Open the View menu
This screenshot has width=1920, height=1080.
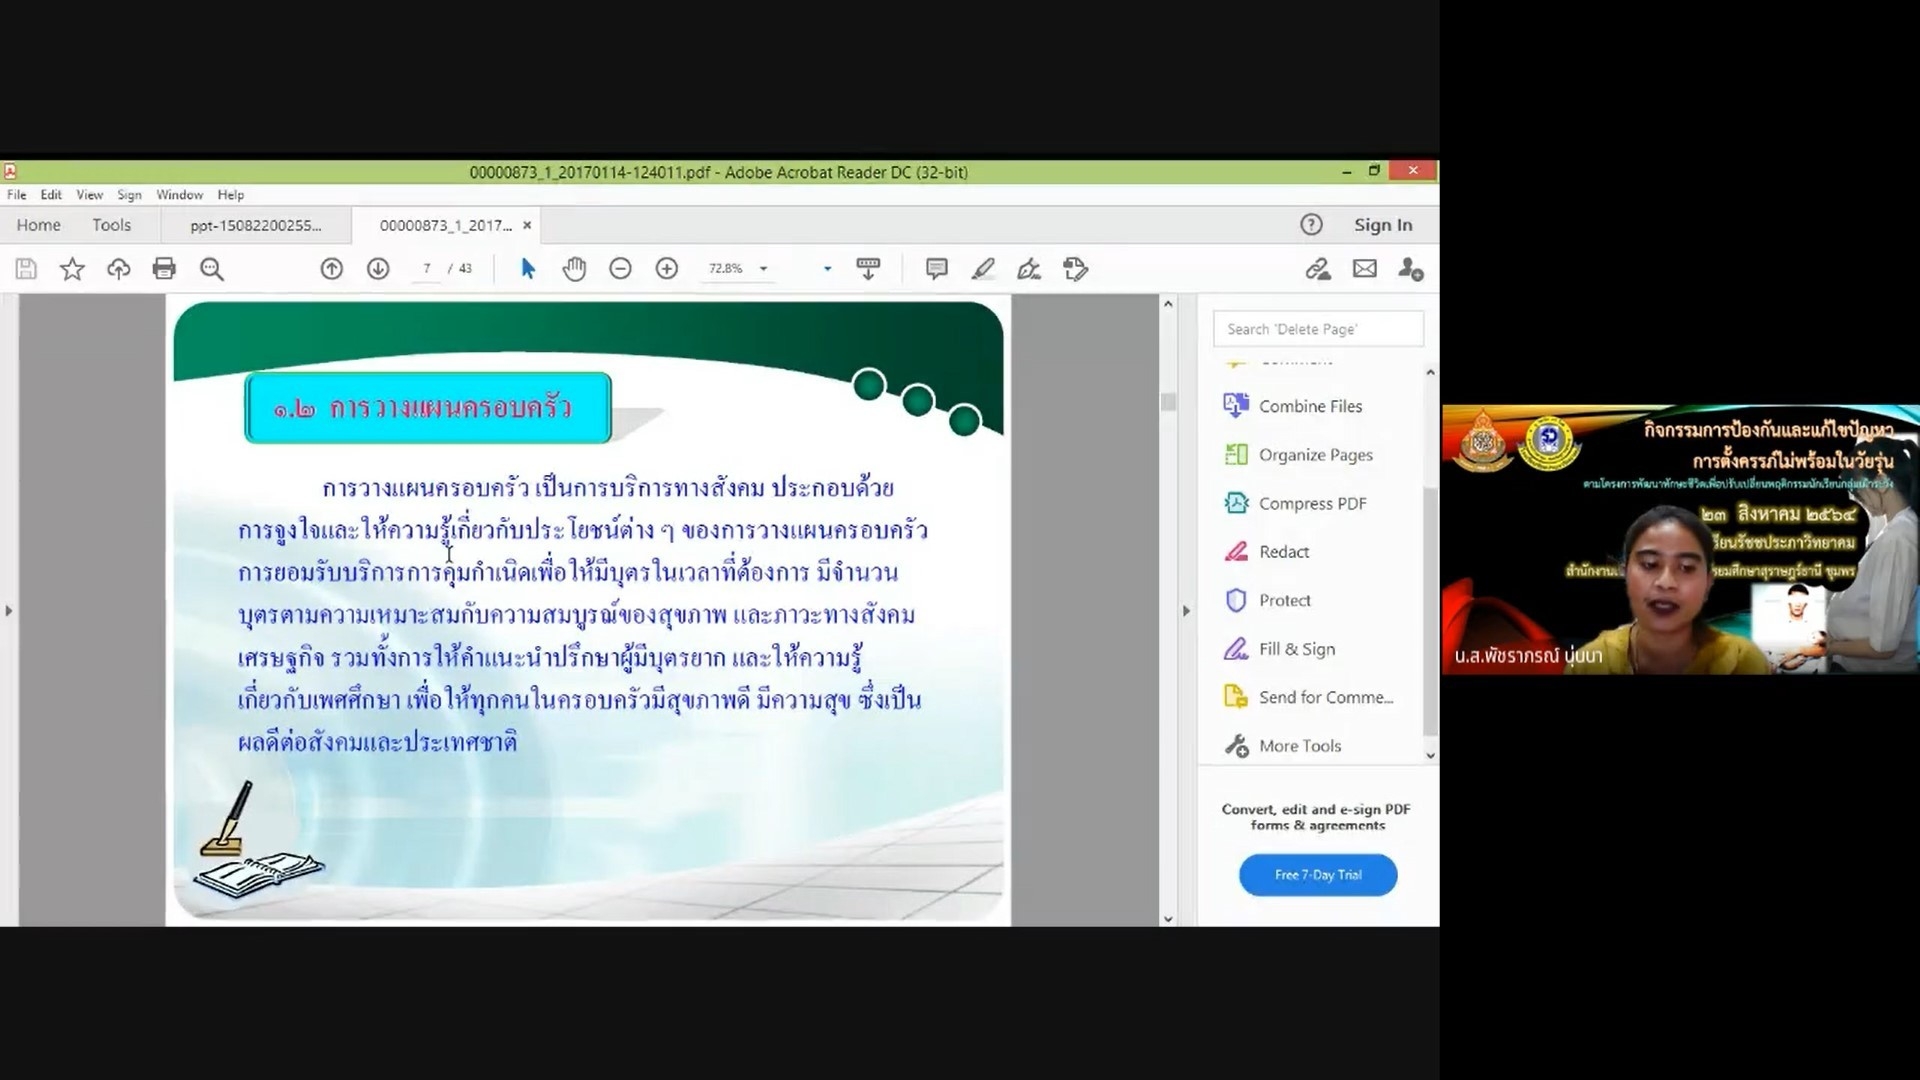89,195
